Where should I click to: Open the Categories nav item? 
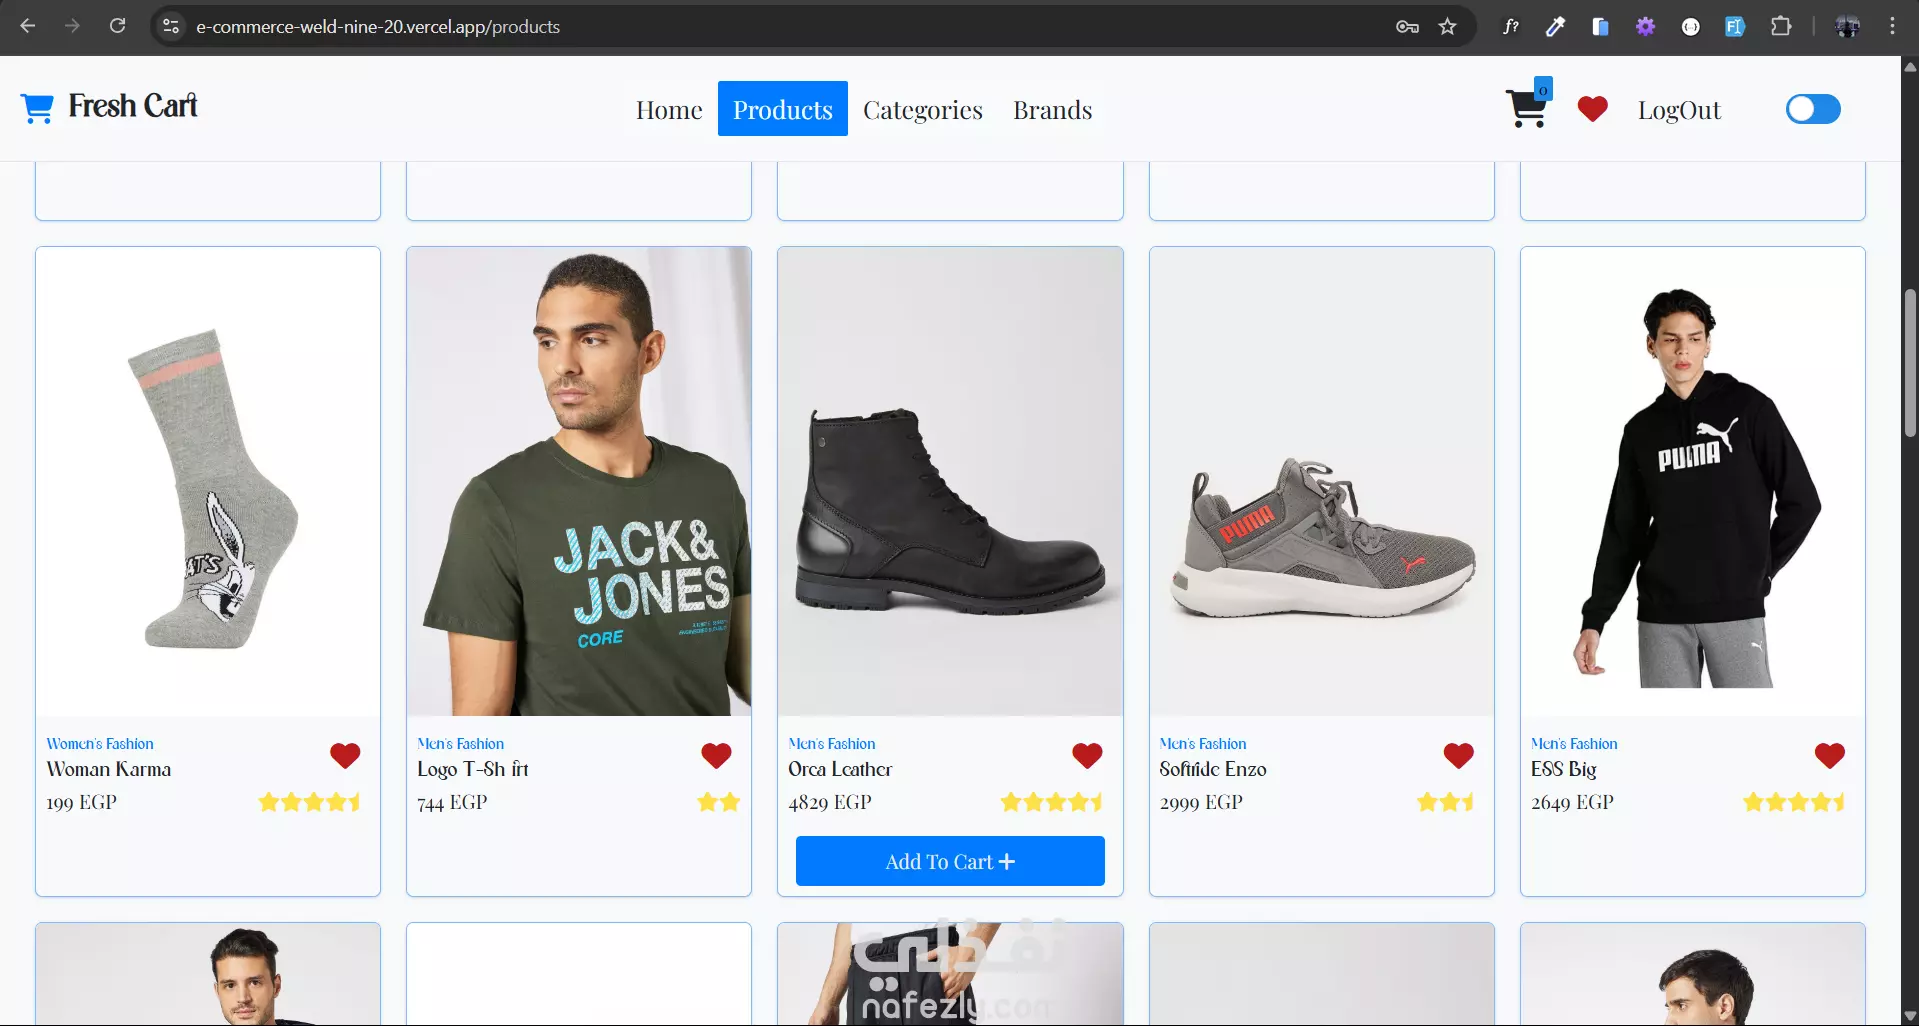point(923,109)
